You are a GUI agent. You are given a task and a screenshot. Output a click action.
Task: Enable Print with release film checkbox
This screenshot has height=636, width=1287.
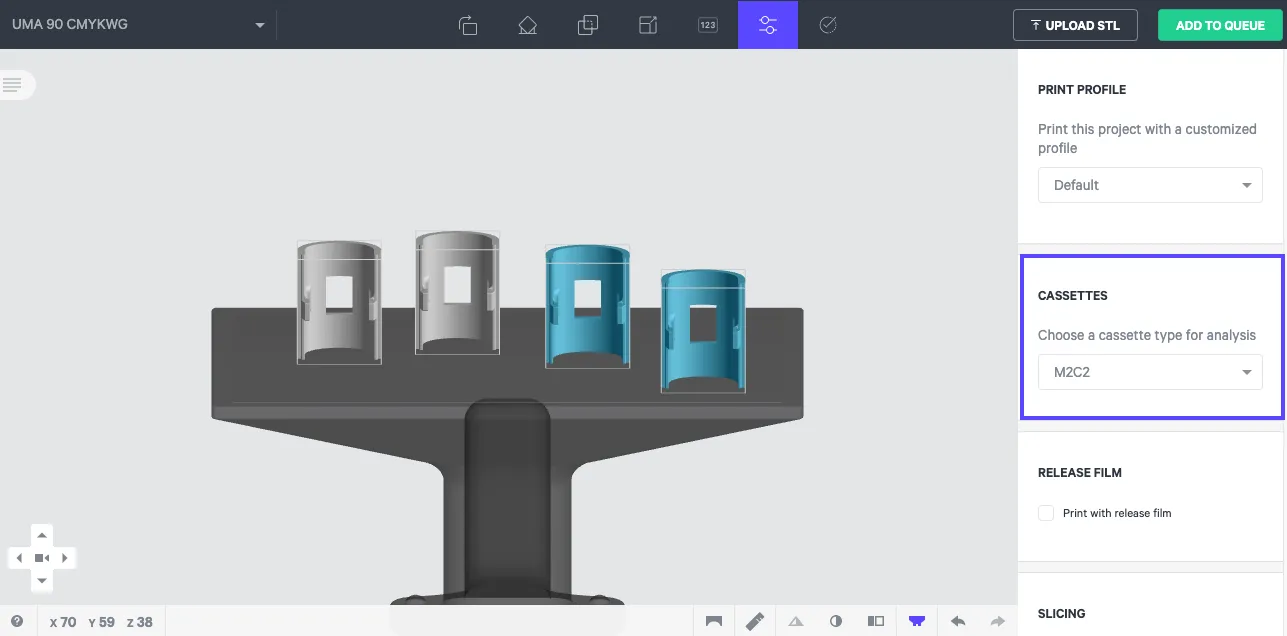(1046, 513)
